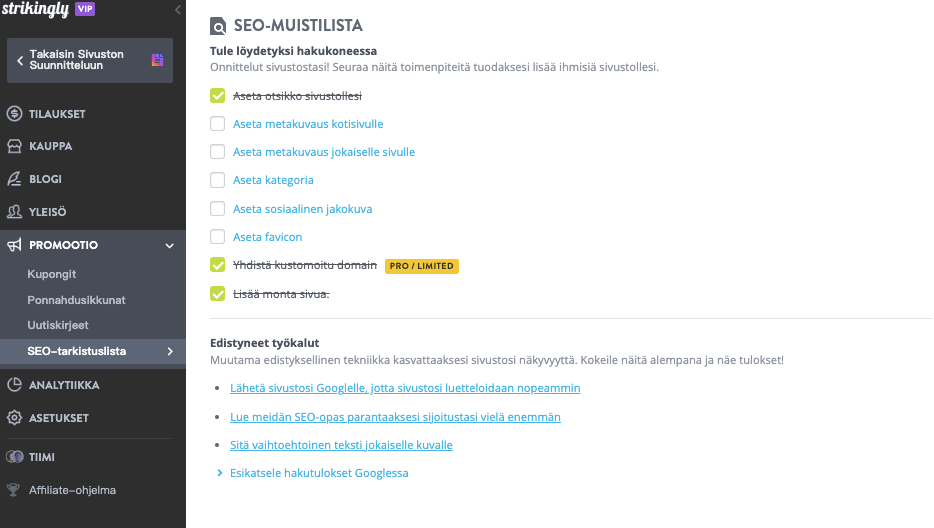The width and height of the screenshot is (934, 528).
Task: Click the Strikingly logo
Action: point(35,8)
